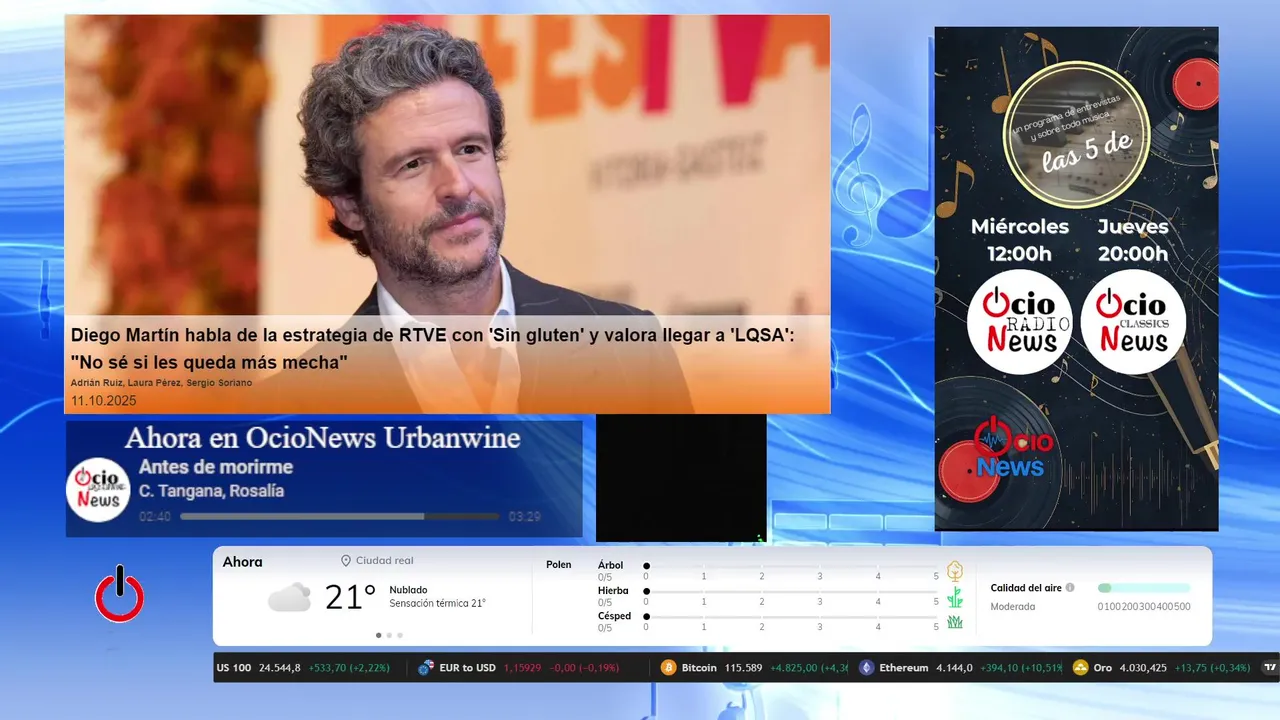
Task: Click the article date 11.10.2025
Action: point(103,401)
